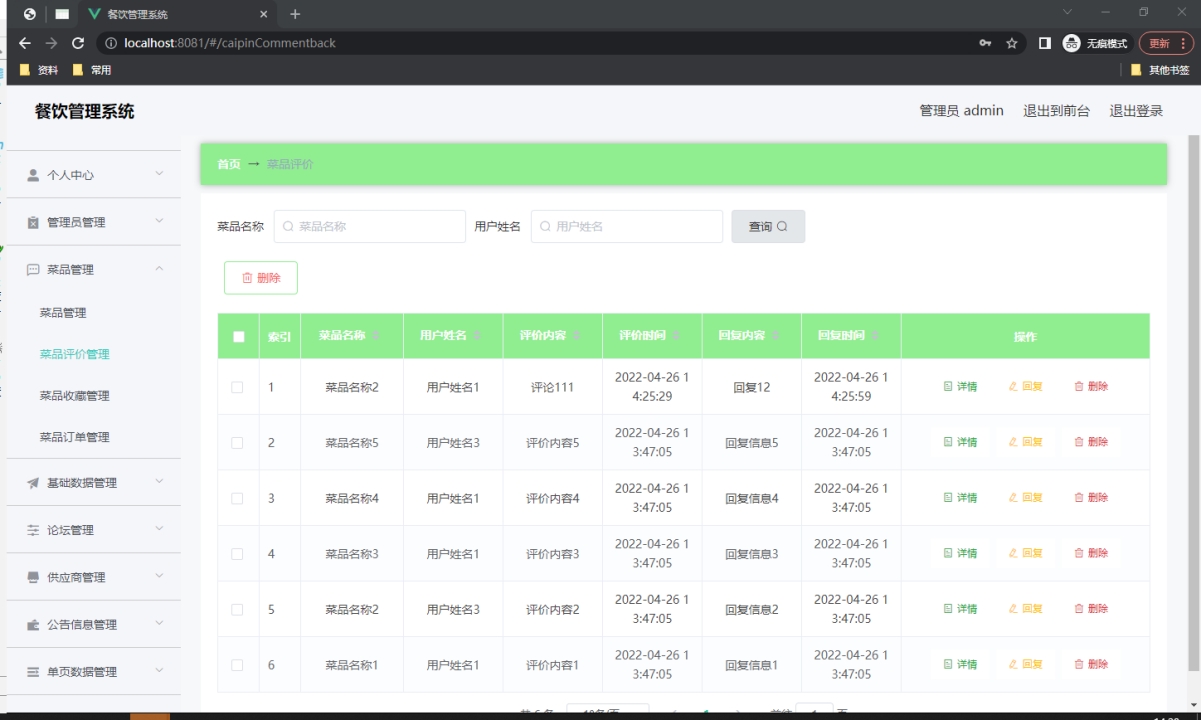Switch to the 餐饮管理系统 browser tab
This screenshot has height=720, width=1201.
[177, 15]
